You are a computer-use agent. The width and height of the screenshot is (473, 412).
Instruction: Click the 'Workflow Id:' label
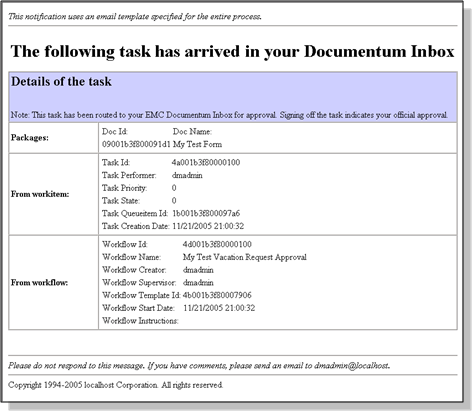tap(124, 244)
